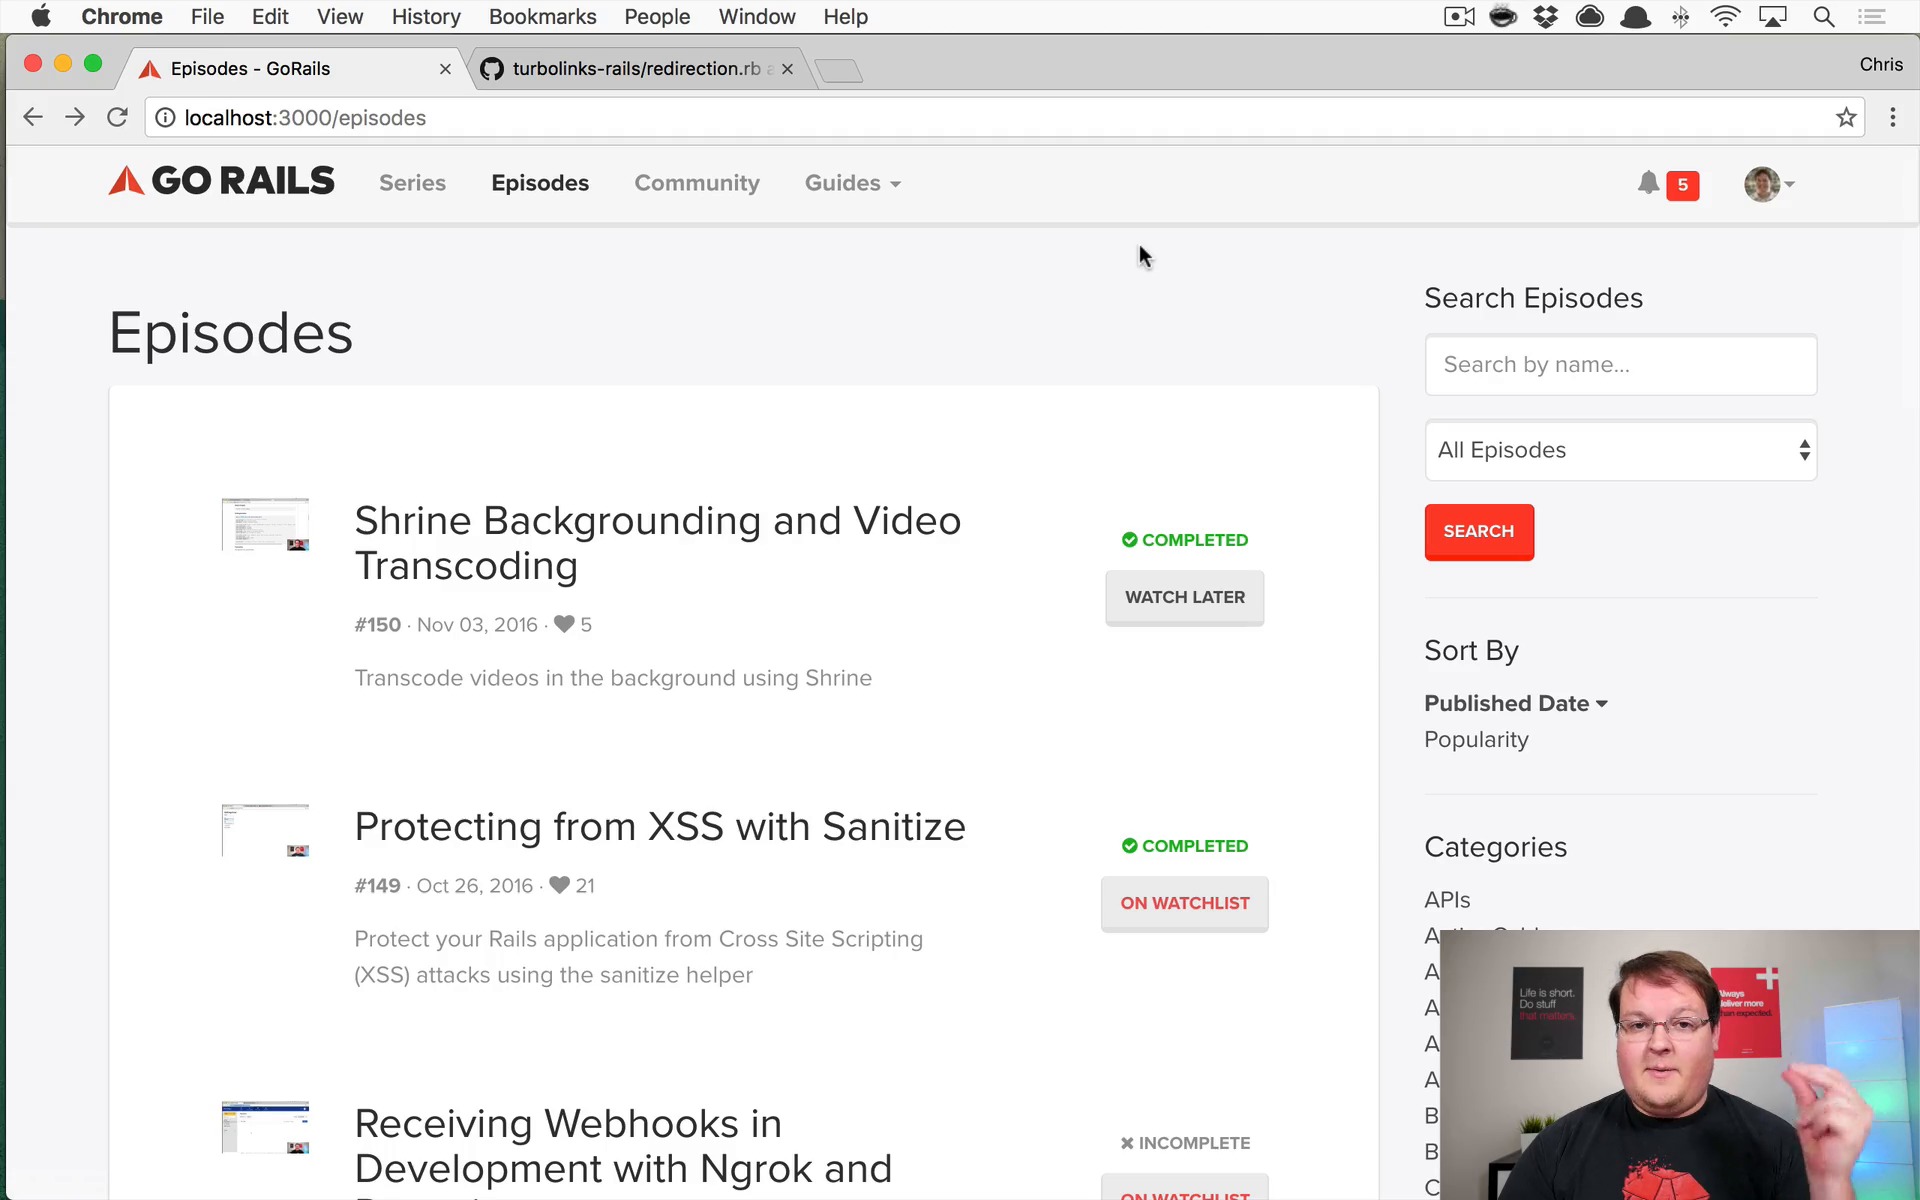Open the Window menu
Image resolution: width=1920 pixels, height=1200 pixels.
pyautogui.click(x=757, y=17)
